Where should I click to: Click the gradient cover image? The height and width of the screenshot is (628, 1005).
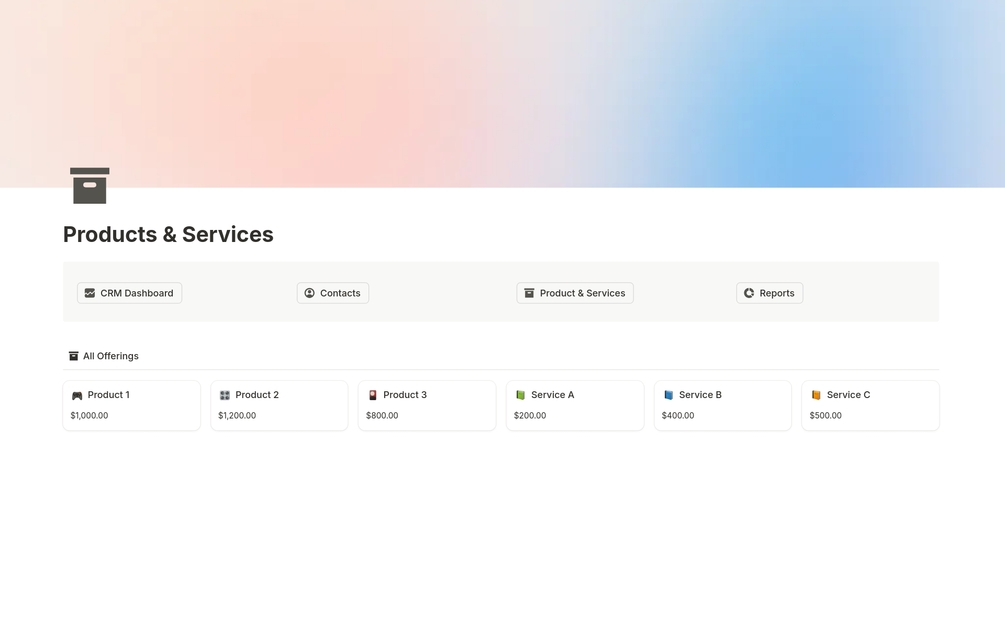502,94
